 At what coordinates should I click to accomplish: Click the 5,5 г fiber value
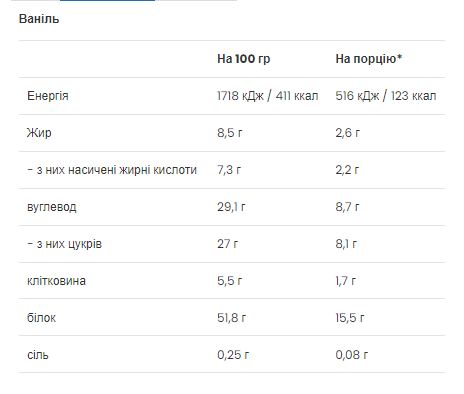[230, 281]
